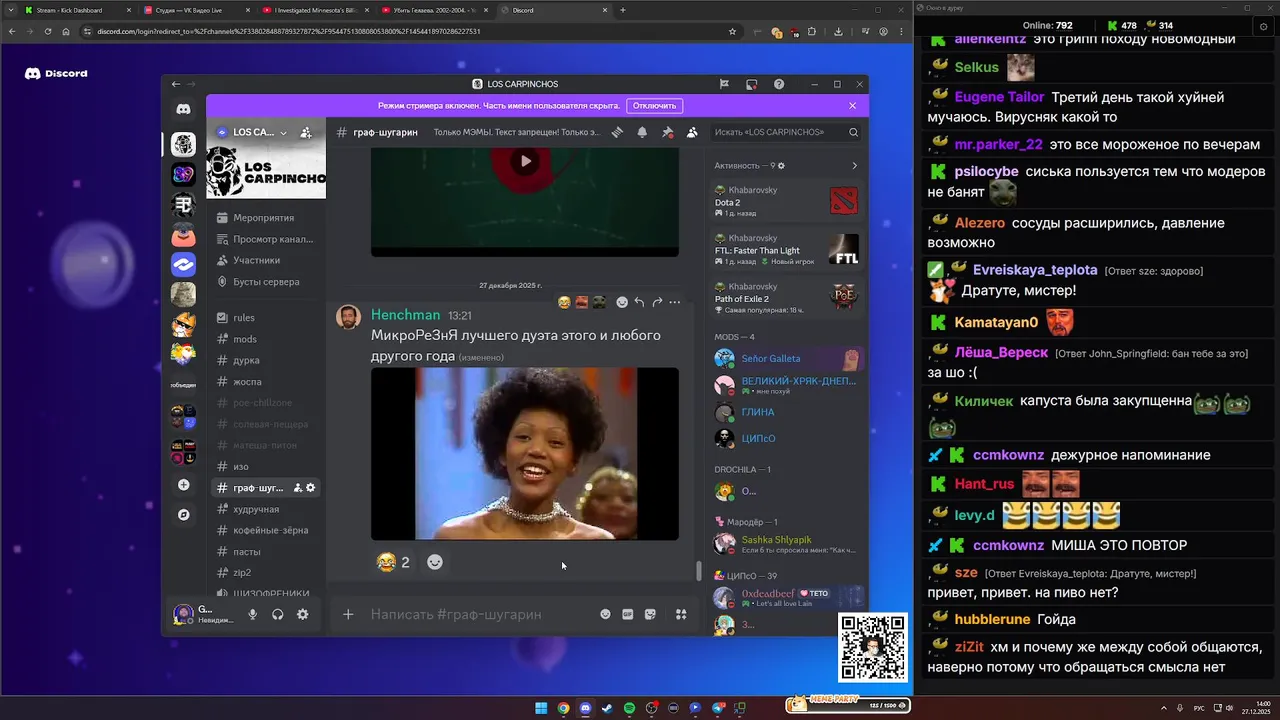Open Windows Start button on taskbar

point(541,708)
